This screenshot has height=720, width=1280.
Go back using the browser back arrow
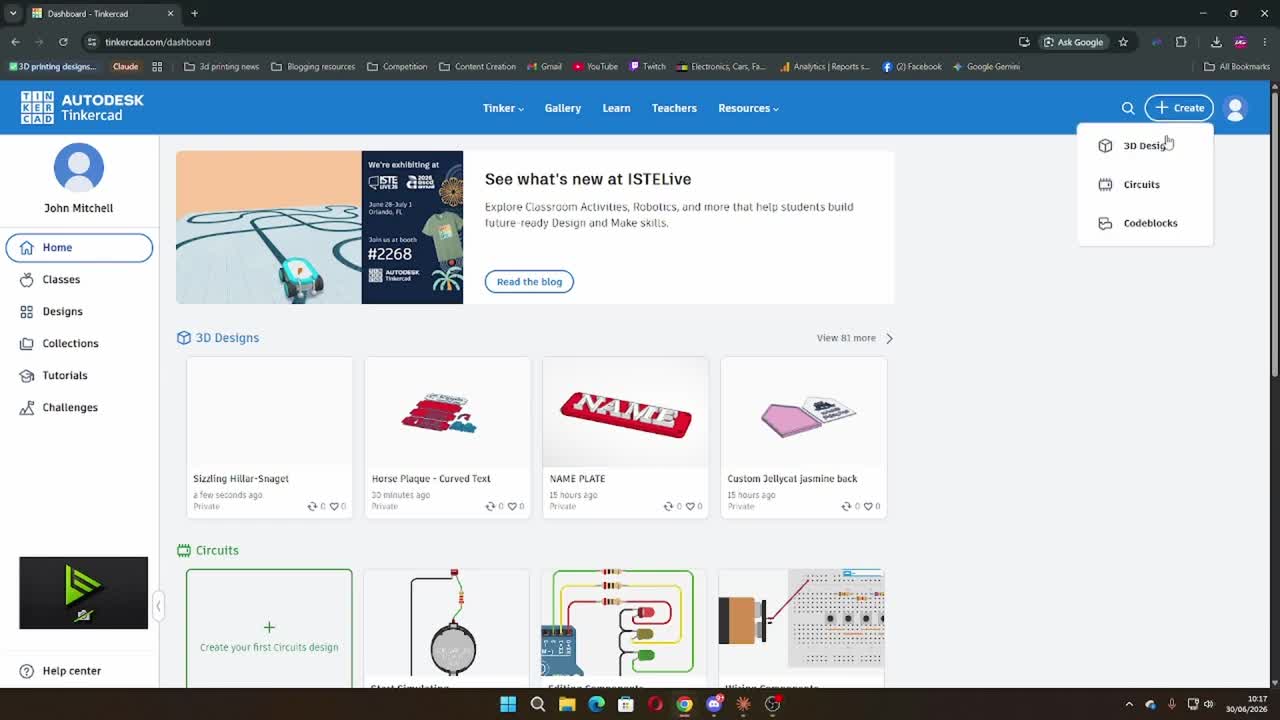(15, 42)
